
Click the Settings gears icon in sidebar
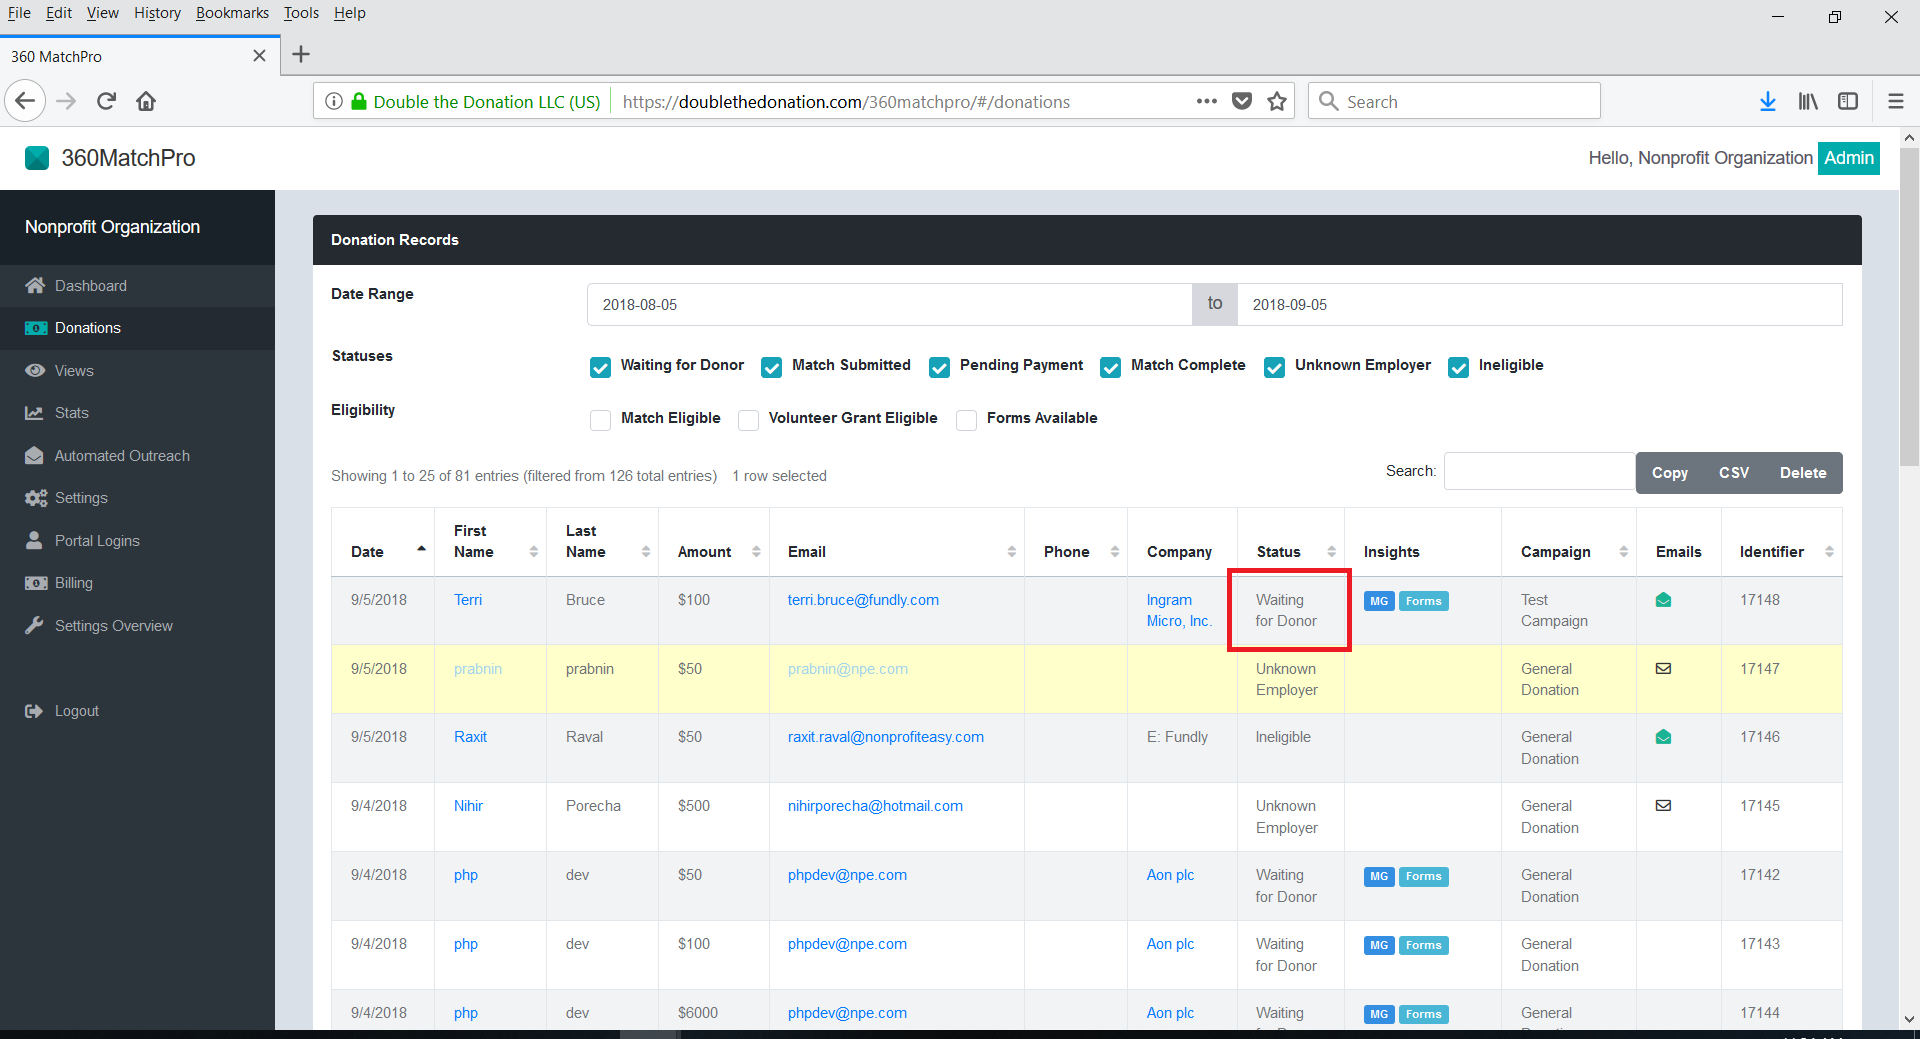pos(36,498)
